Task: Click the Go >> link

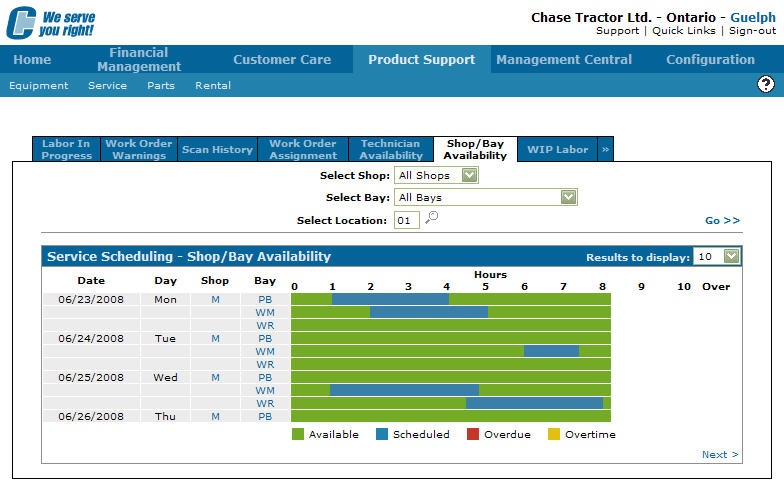Action: tap(722, 220)
